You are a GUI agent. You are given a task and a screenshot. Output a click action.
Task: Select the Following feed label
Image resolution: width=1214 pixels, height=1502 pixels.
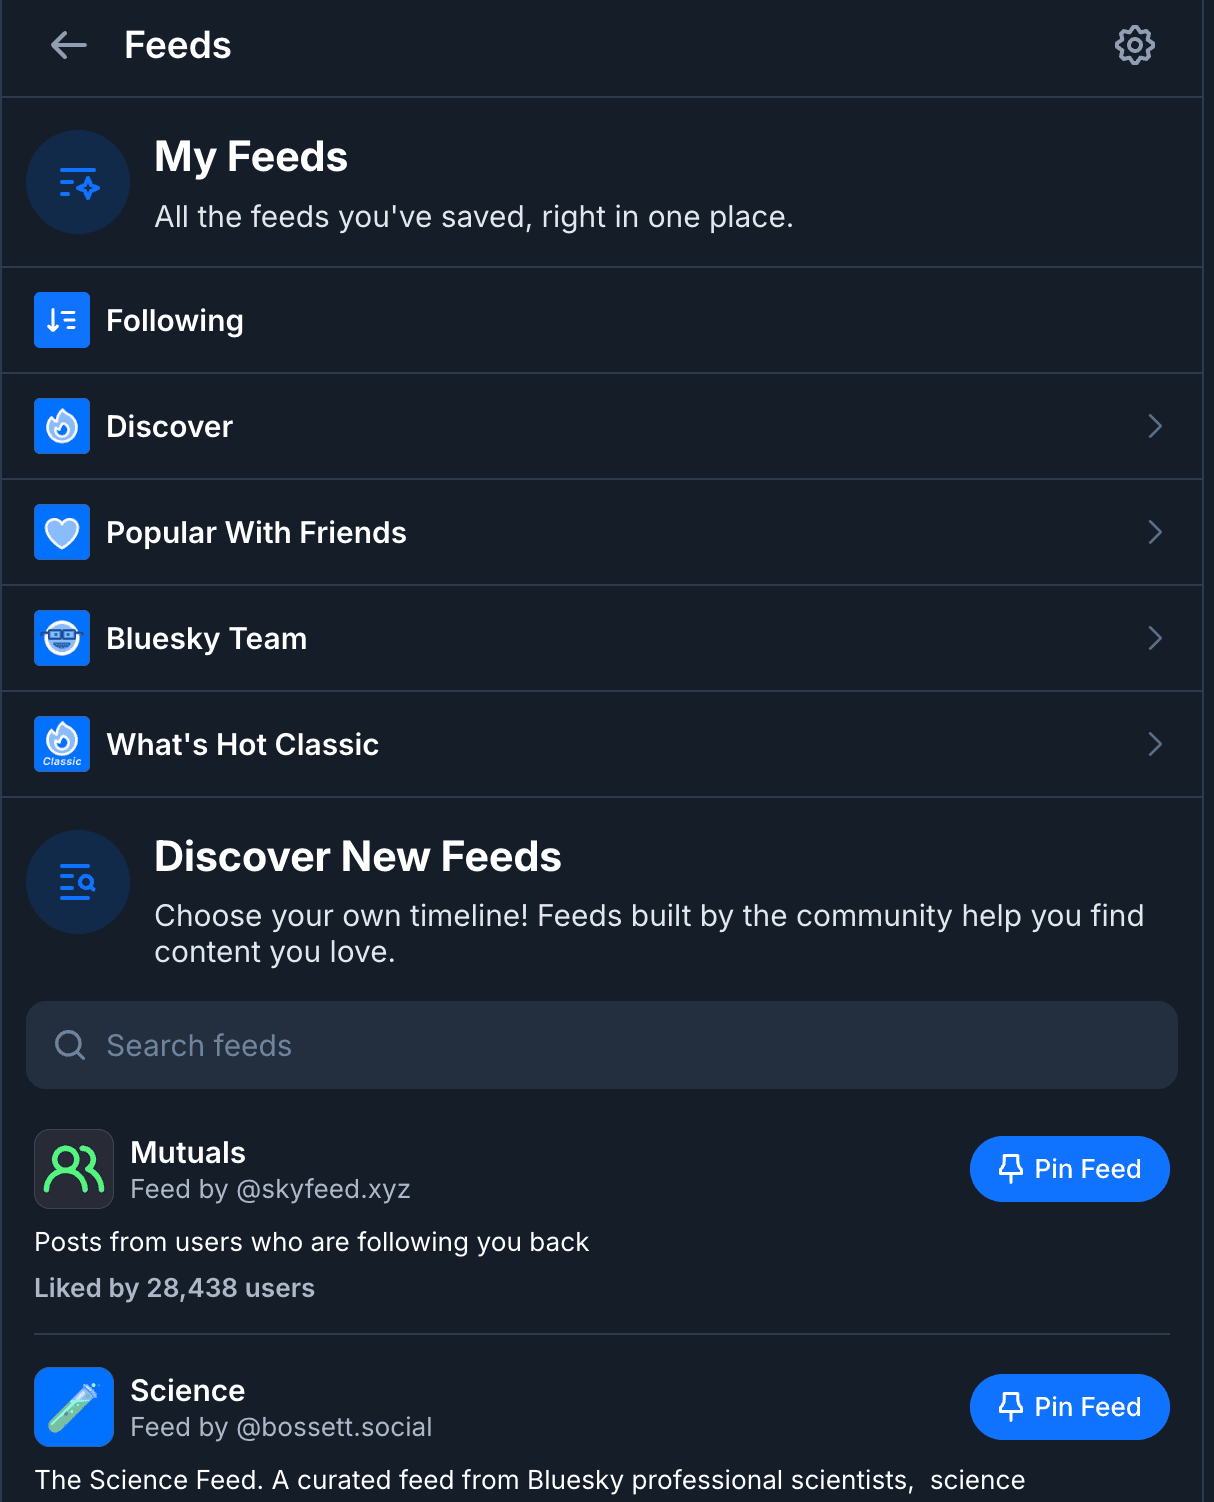(x=175, y=321)
